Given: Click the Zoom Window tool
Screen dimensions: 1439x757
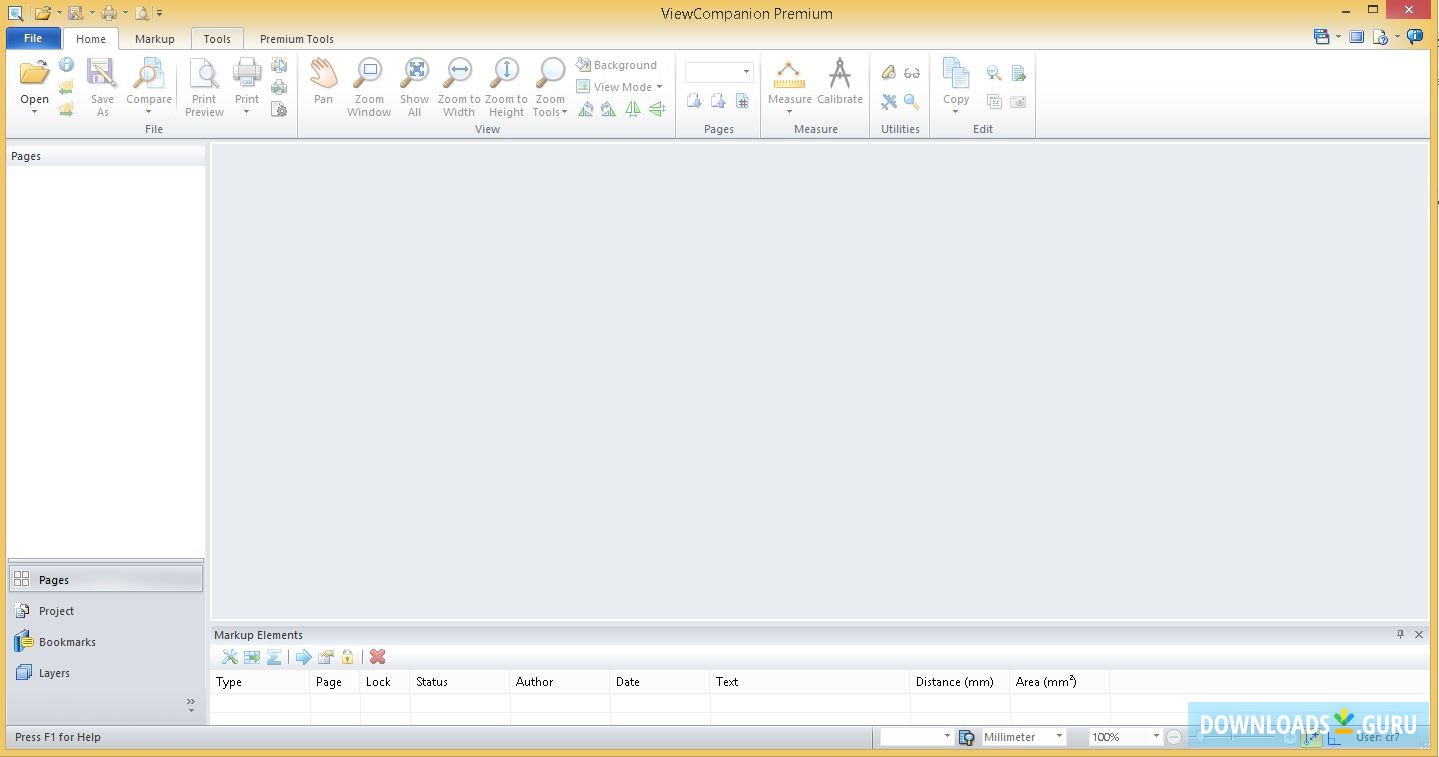Looking at the screenshot, I should (x=369, y=74).
